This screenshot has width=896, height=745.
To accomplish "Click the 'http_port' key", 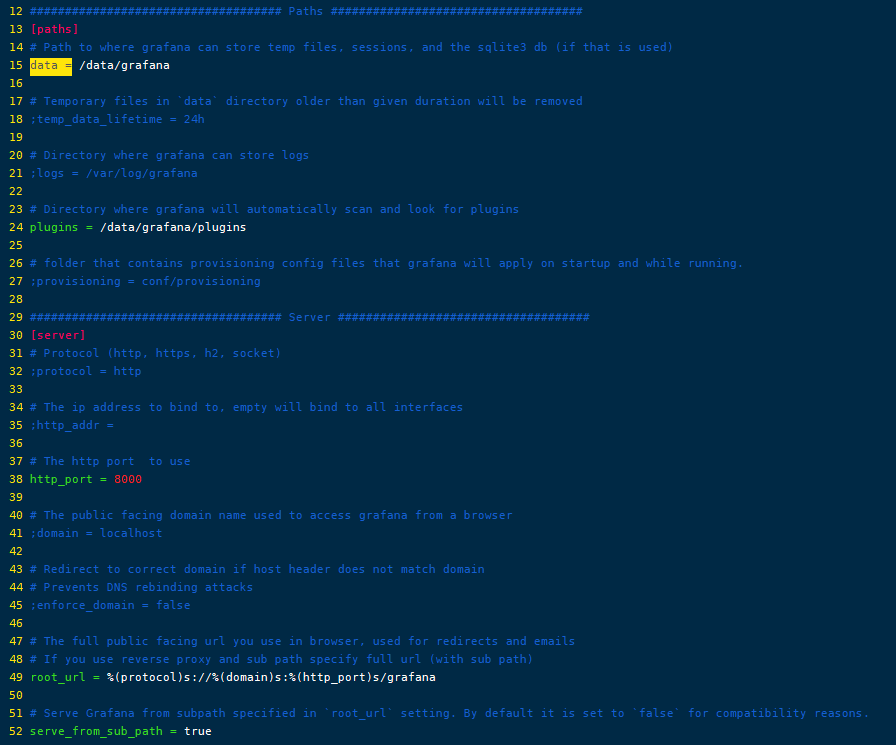I will (61, 479).
